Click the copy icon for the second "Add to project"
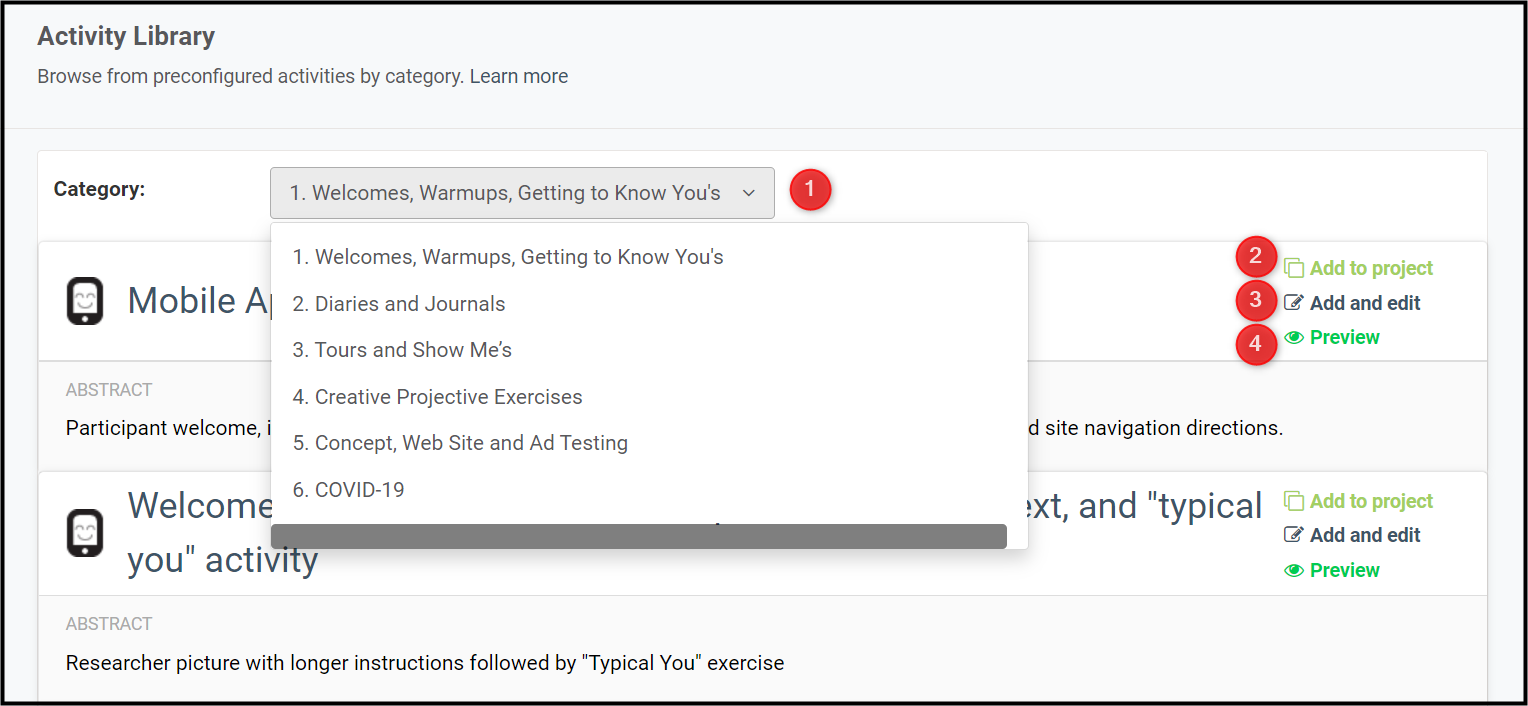Viewport: 1528px width, 706px height. click(1294, 501)
